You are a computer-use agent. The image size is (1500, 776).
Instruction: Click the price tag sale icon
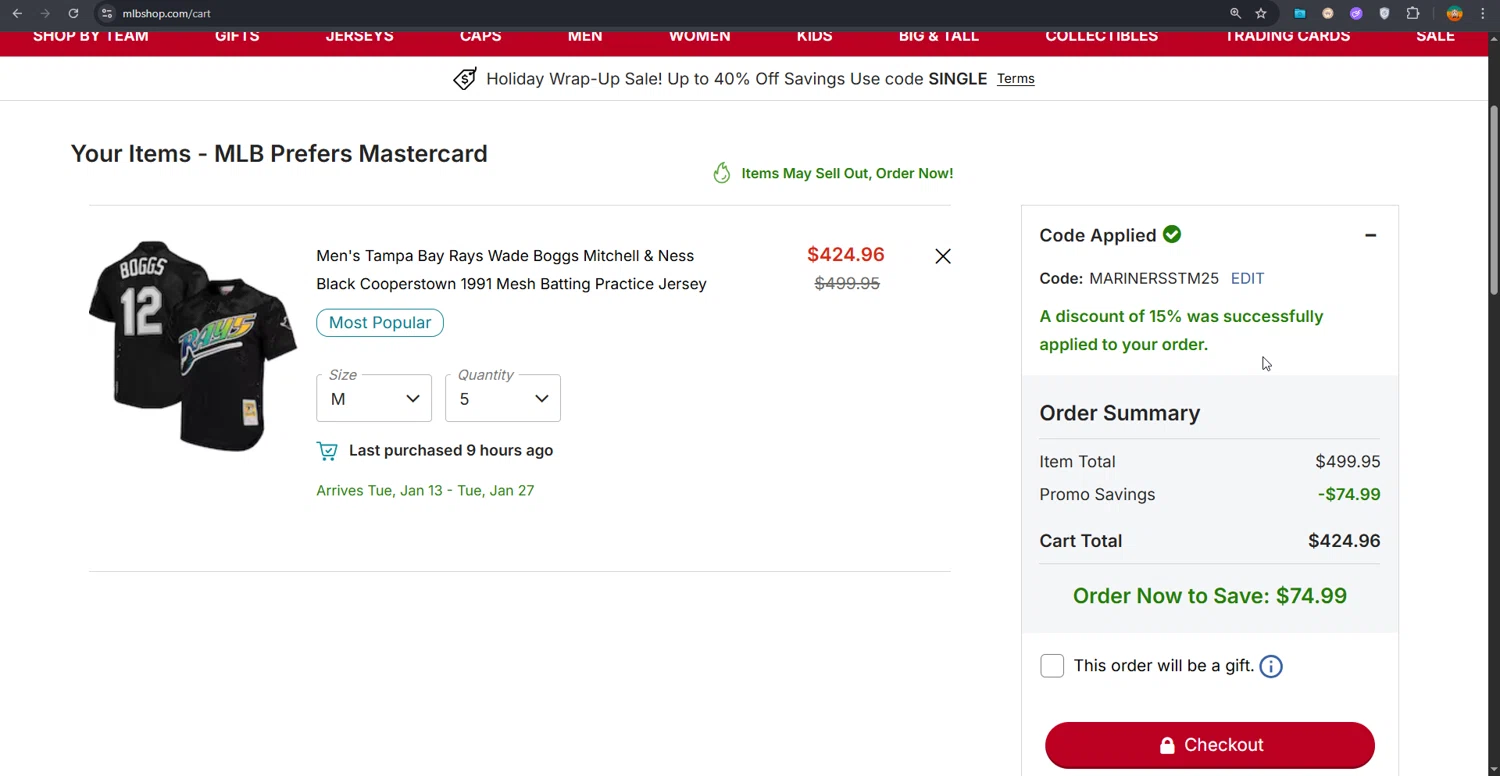465,80
